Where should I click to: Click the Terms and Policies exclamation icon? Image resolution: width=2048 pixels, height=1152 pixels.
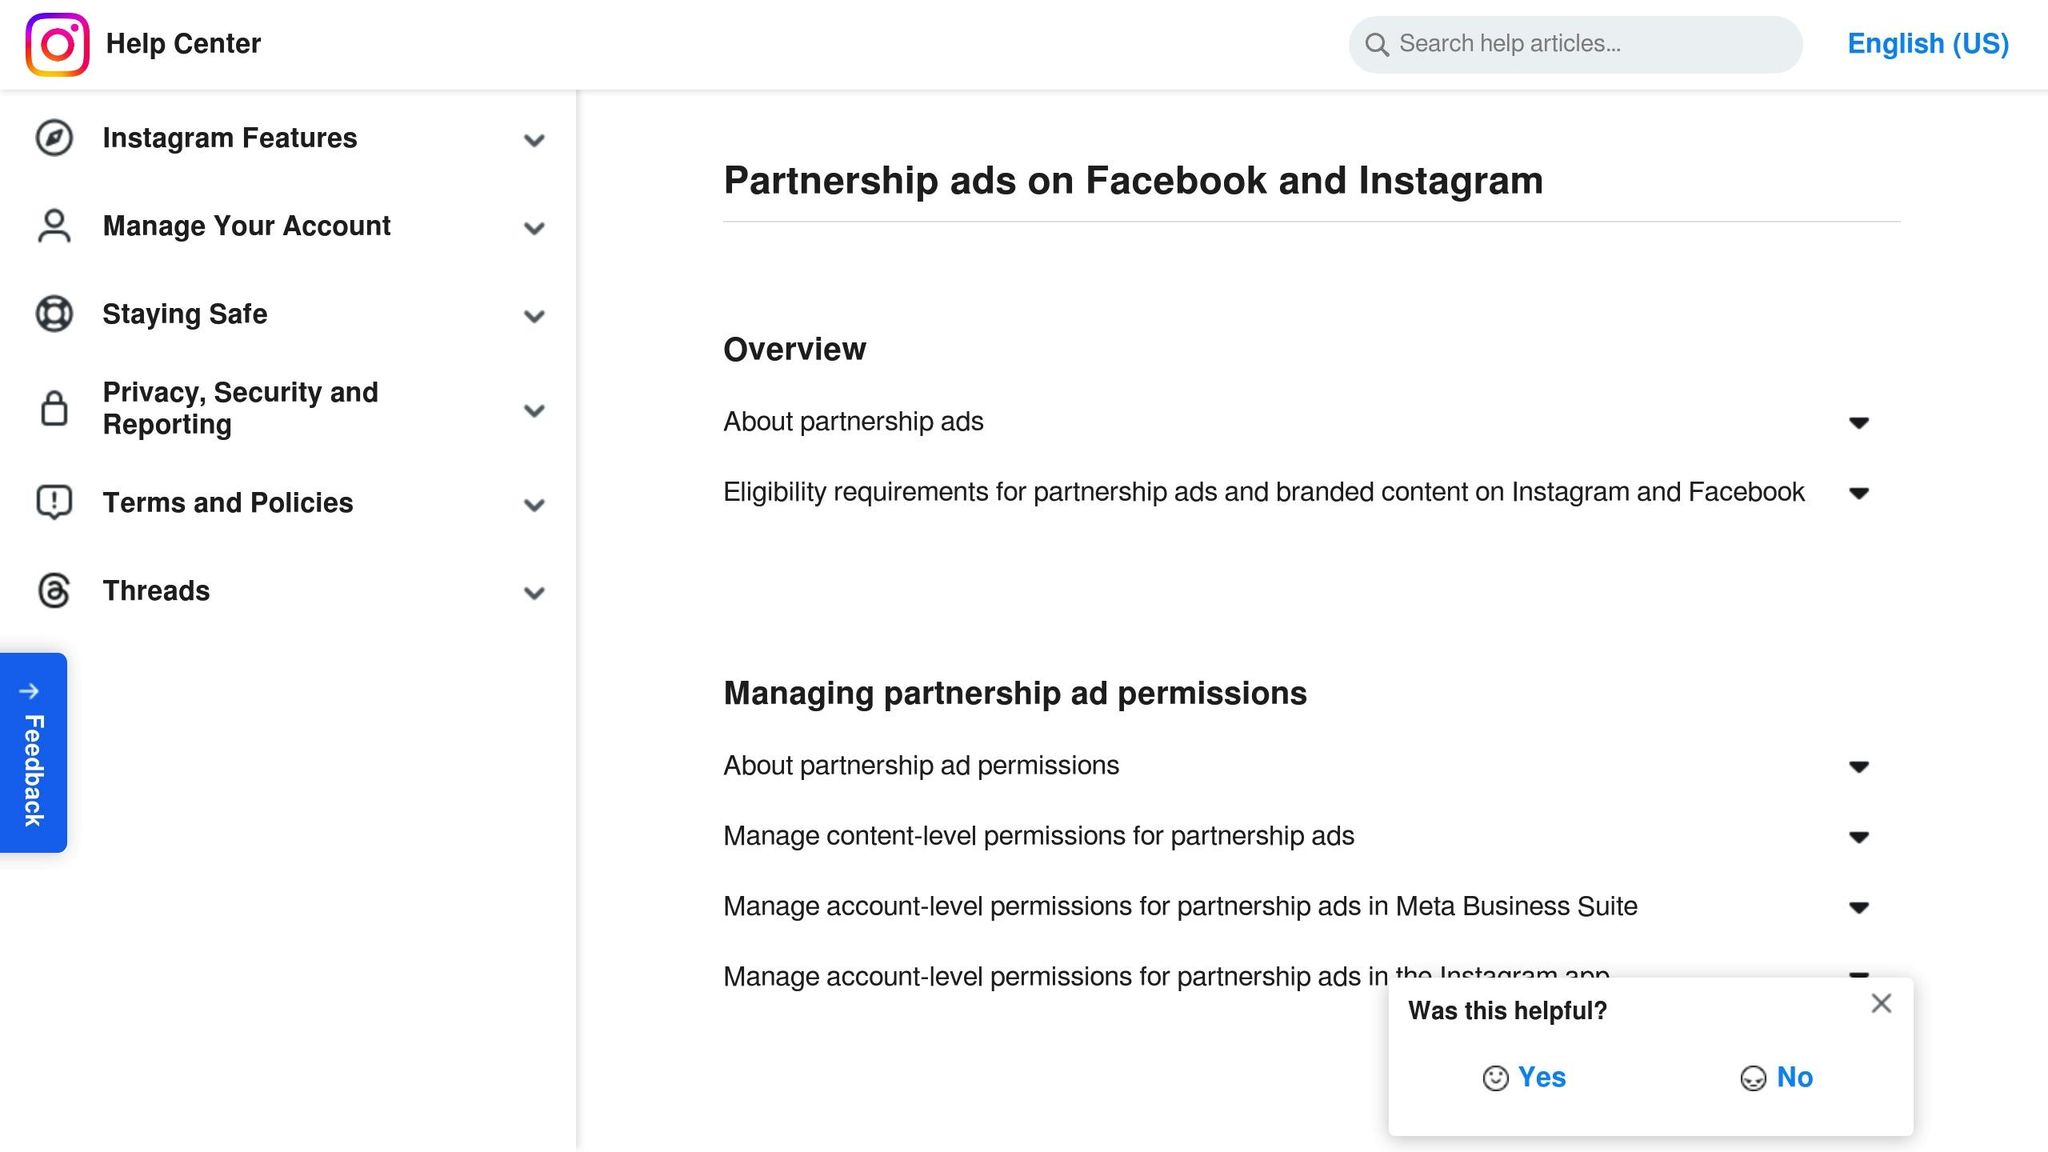pos(53,503)
